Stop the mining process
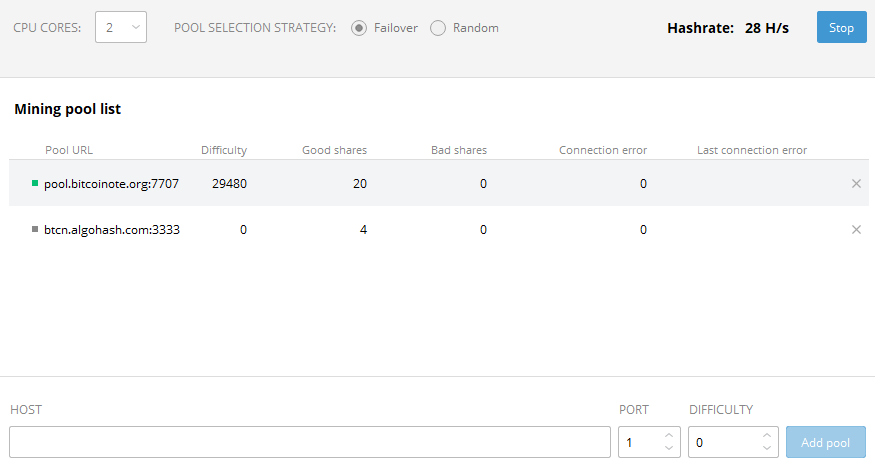Viewport: 875px width, 463px height. (x=841, y=28)
